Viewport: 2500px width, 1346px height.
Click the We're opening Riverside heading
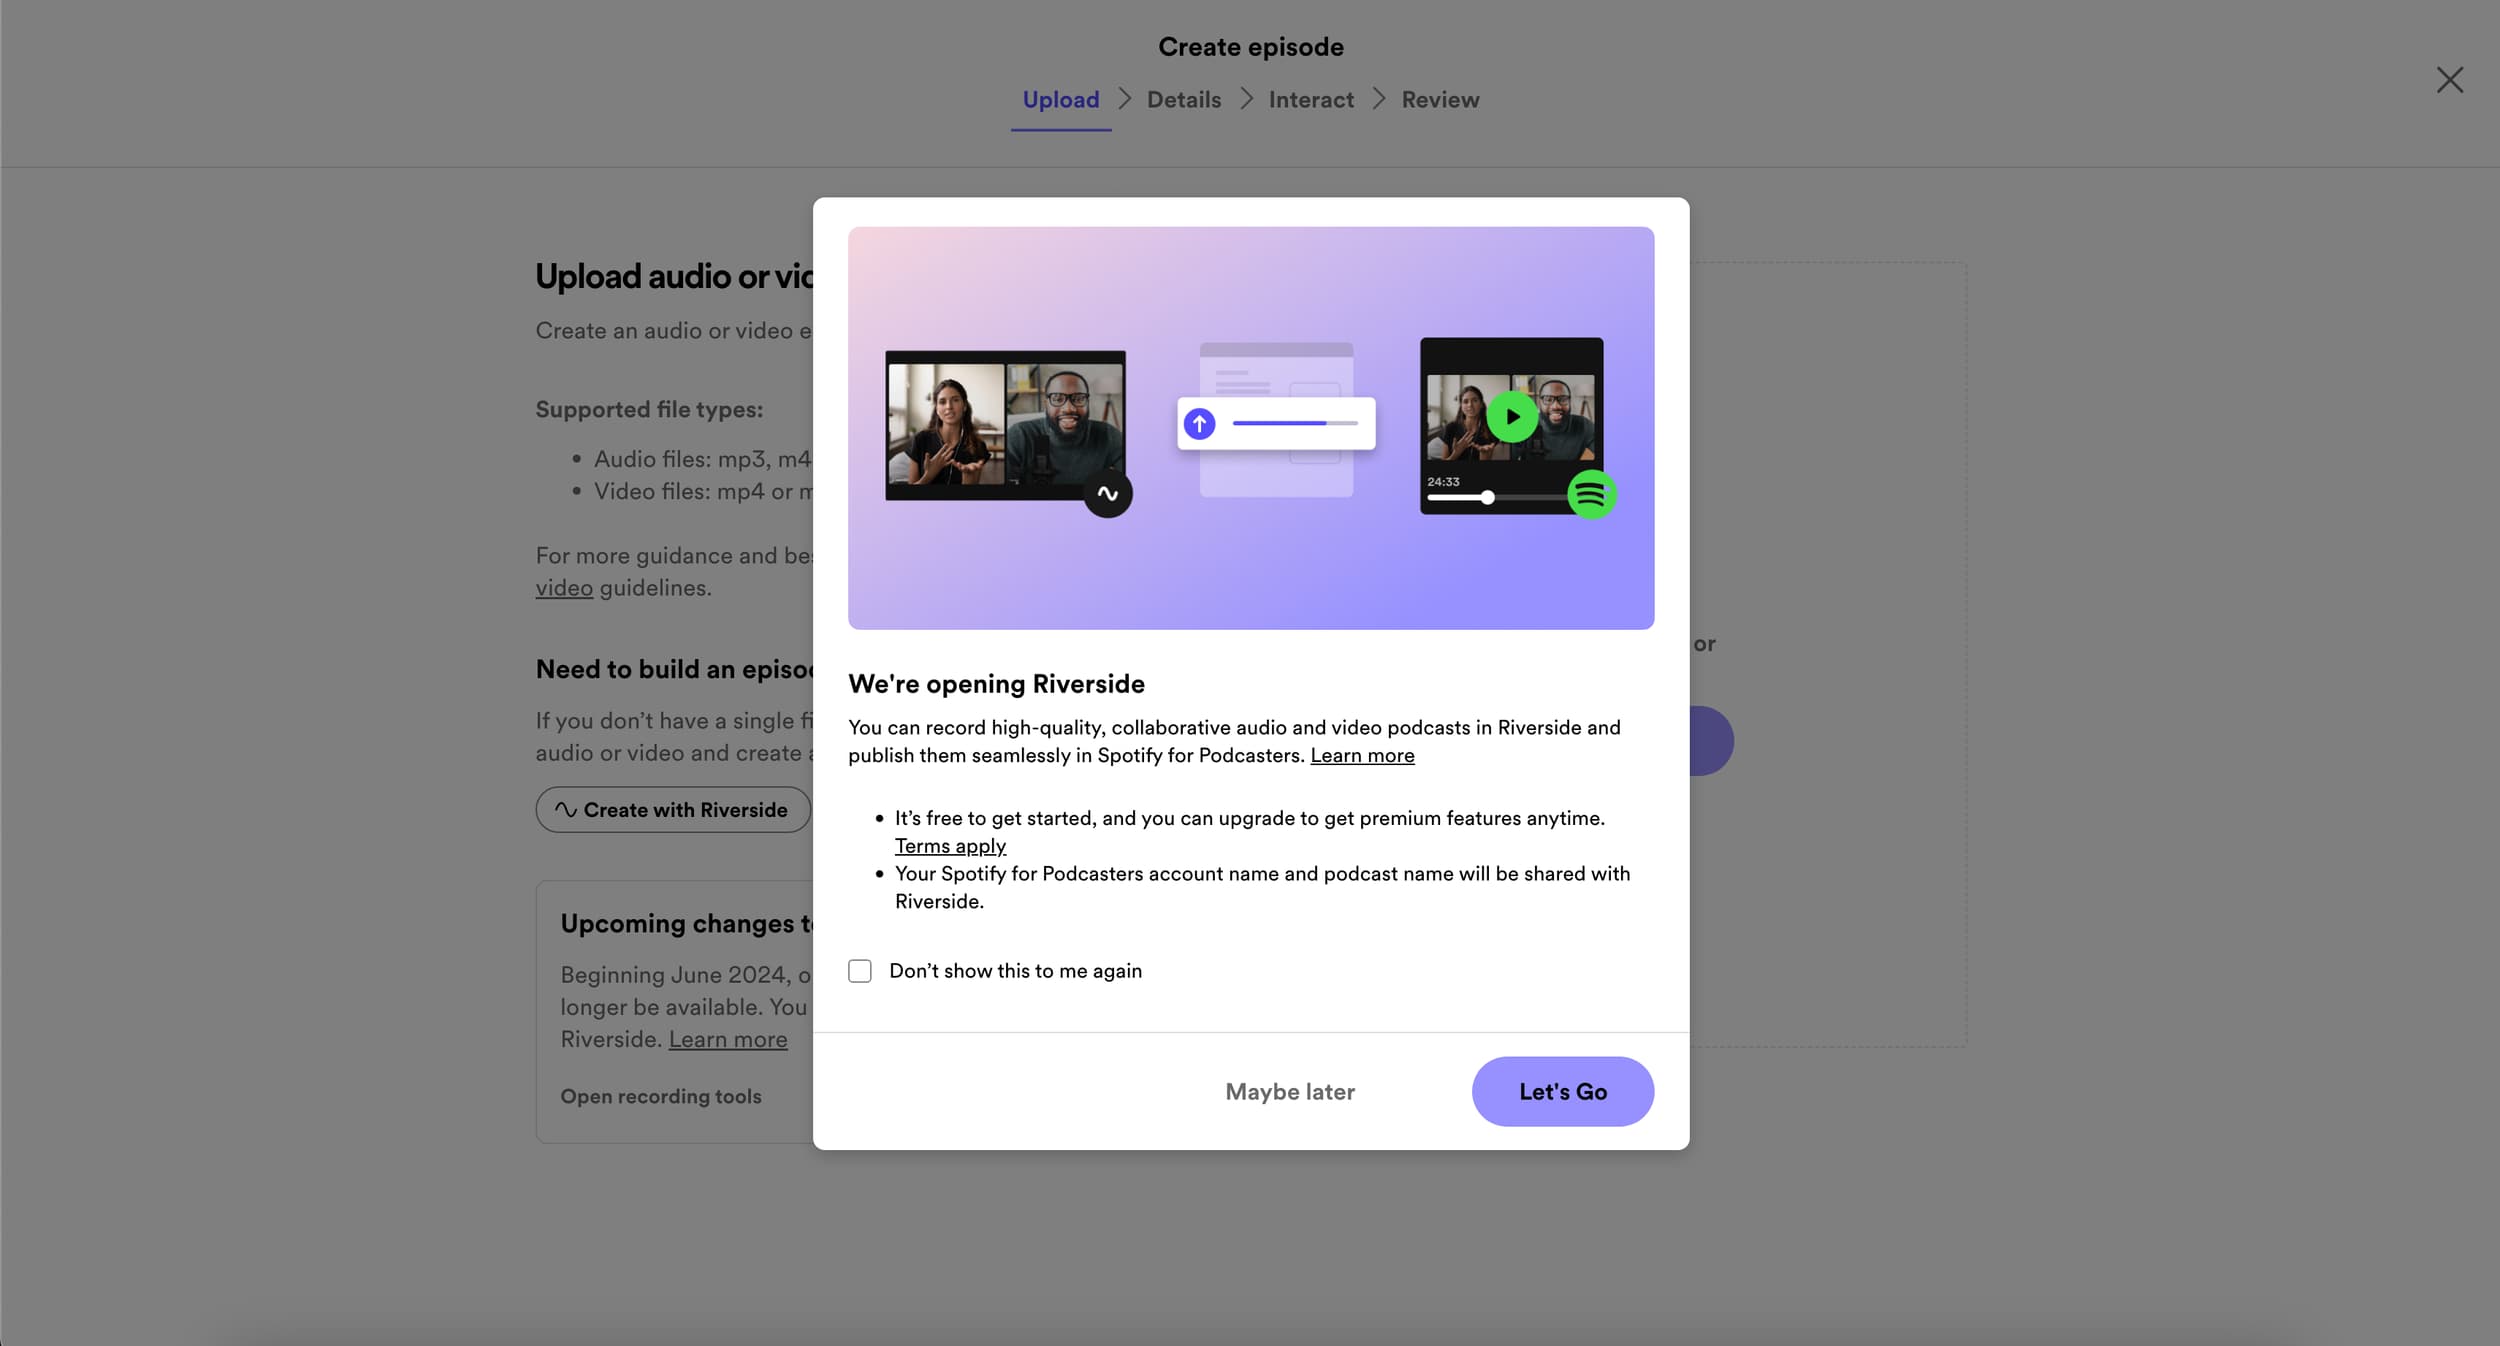[x=996, y=684]
